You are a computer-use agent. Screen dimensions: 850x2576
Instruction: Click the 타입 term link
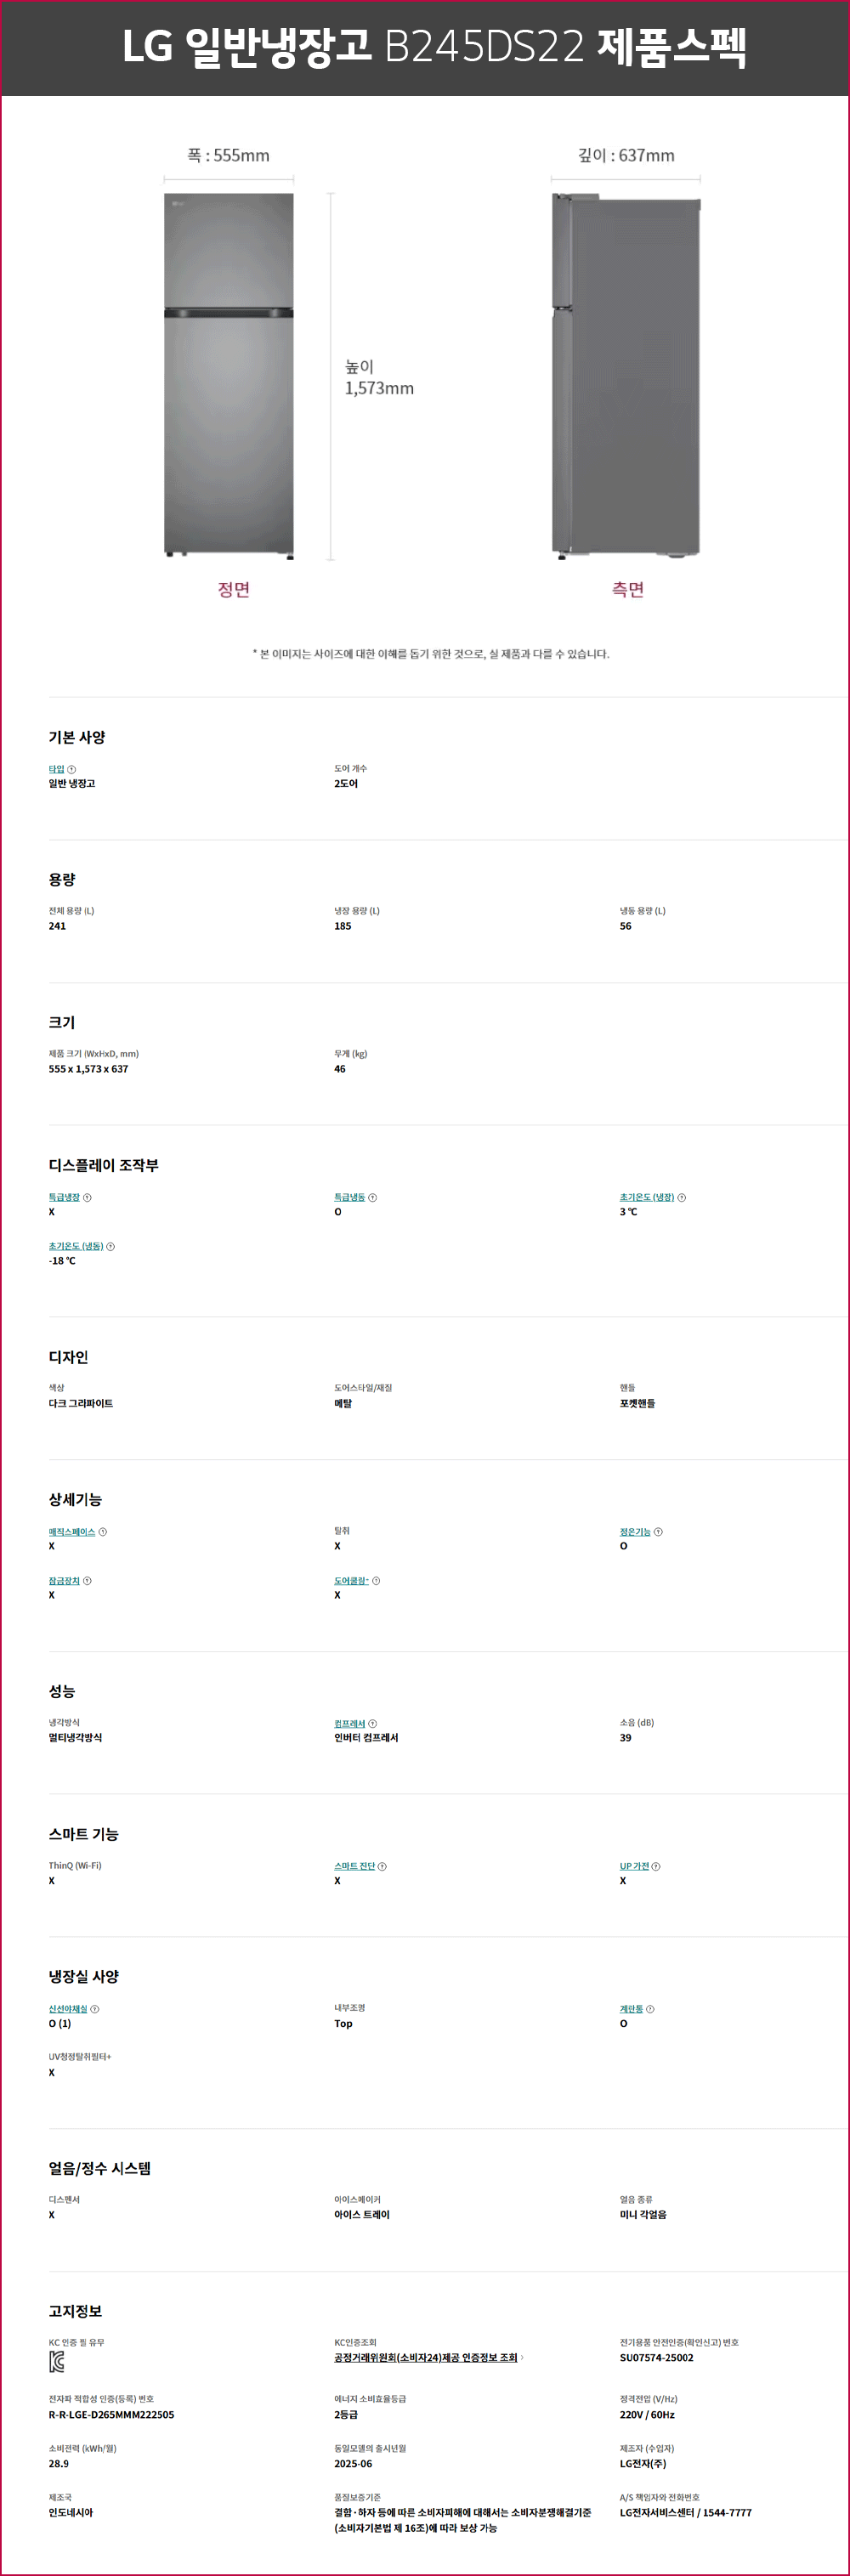tap(56, 769)
